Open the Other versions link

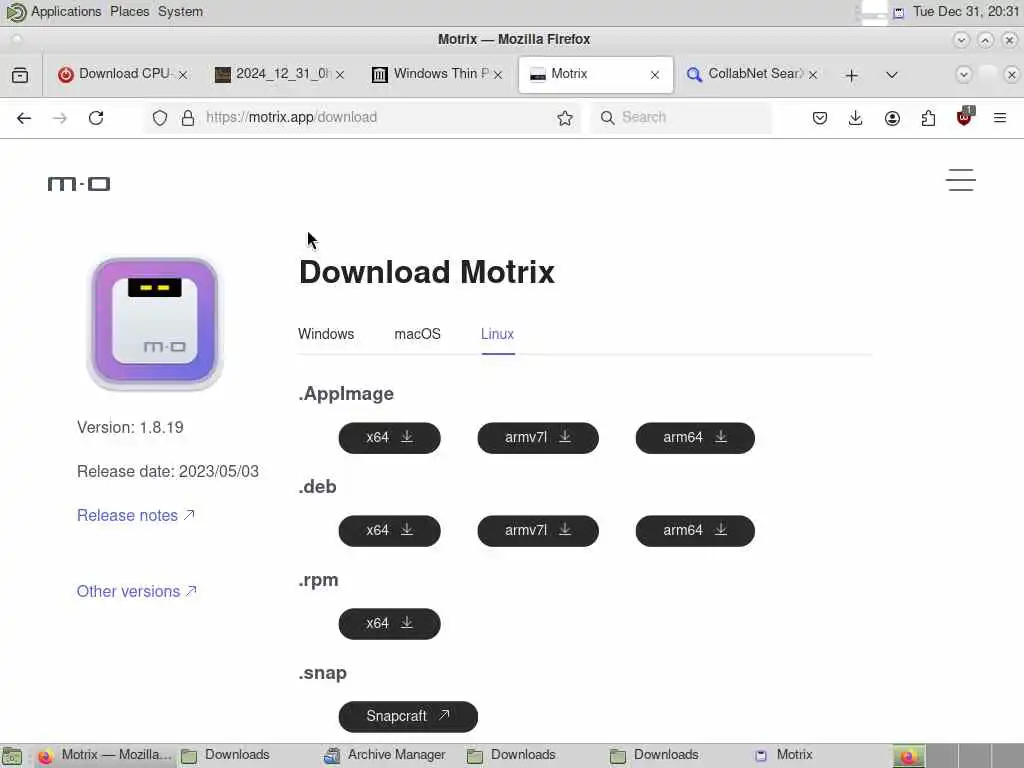coord(136,591)
